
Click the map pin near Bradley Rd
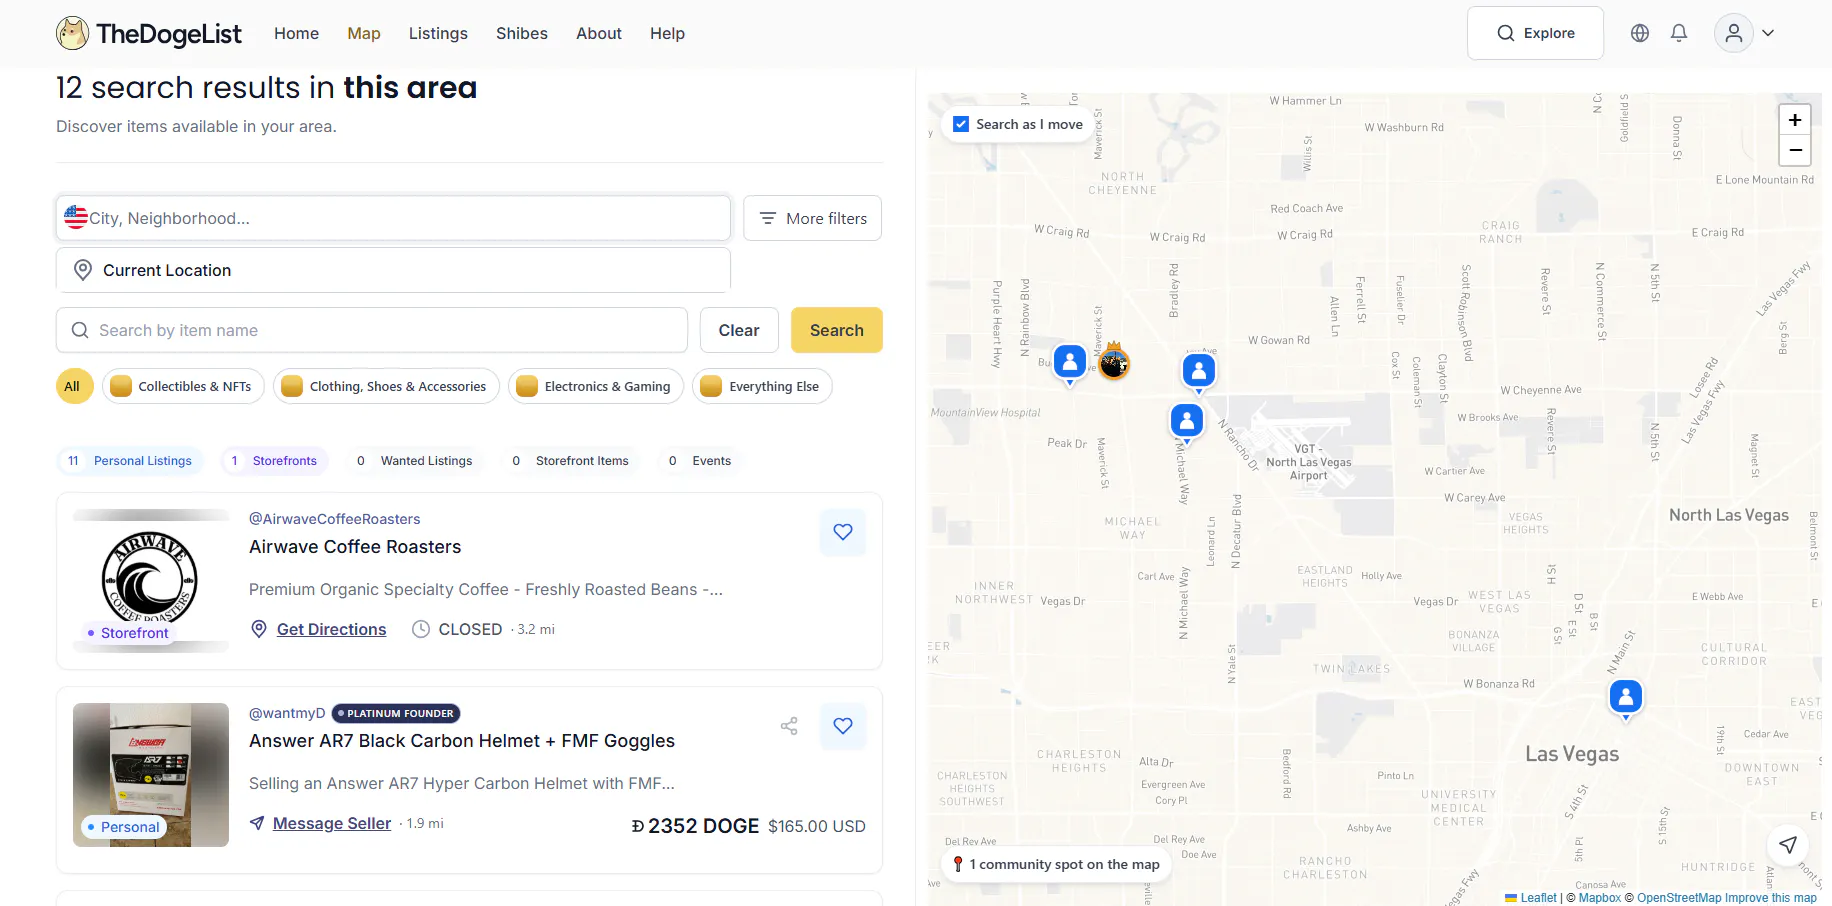(x=1199, y=372)
